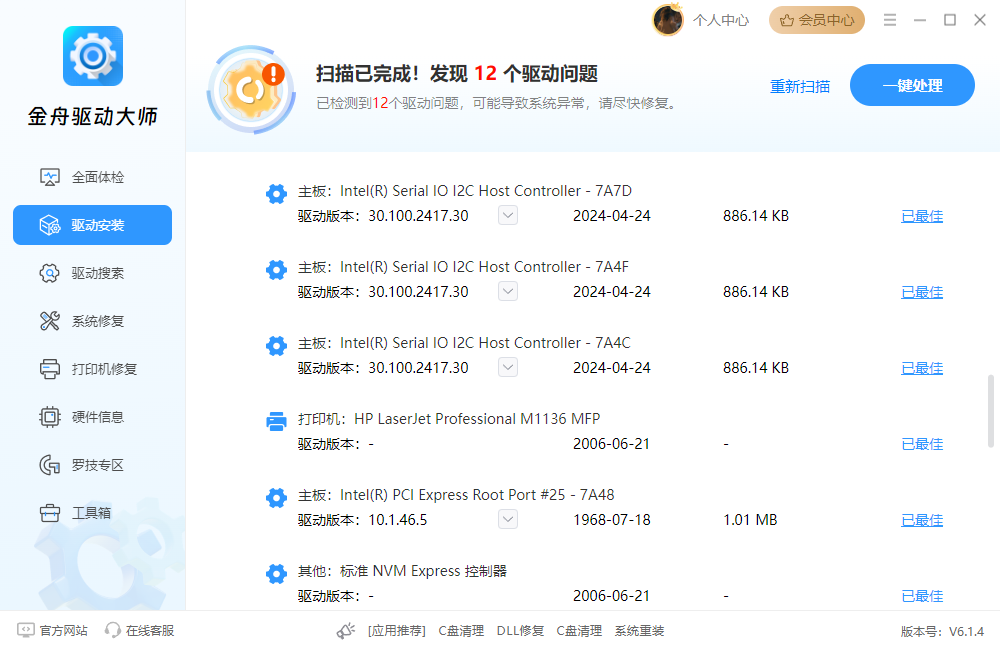Click the HP LaserJet printer icon

coord(276,421)
